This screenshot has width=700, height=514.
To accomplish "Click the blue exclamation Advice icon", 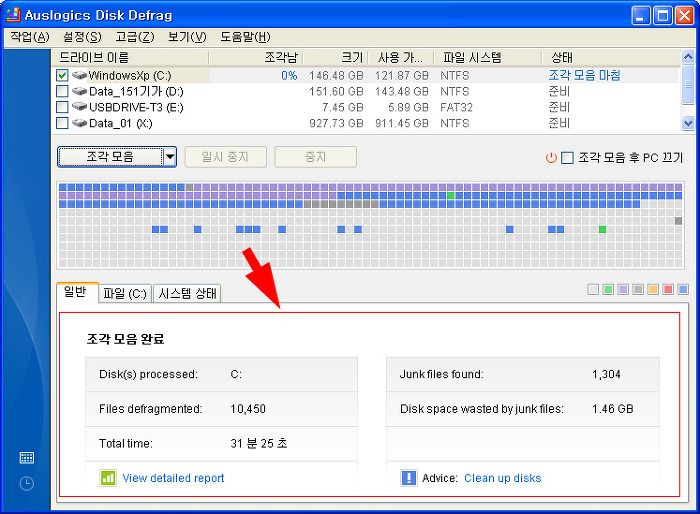I will [x=408, y=478].
